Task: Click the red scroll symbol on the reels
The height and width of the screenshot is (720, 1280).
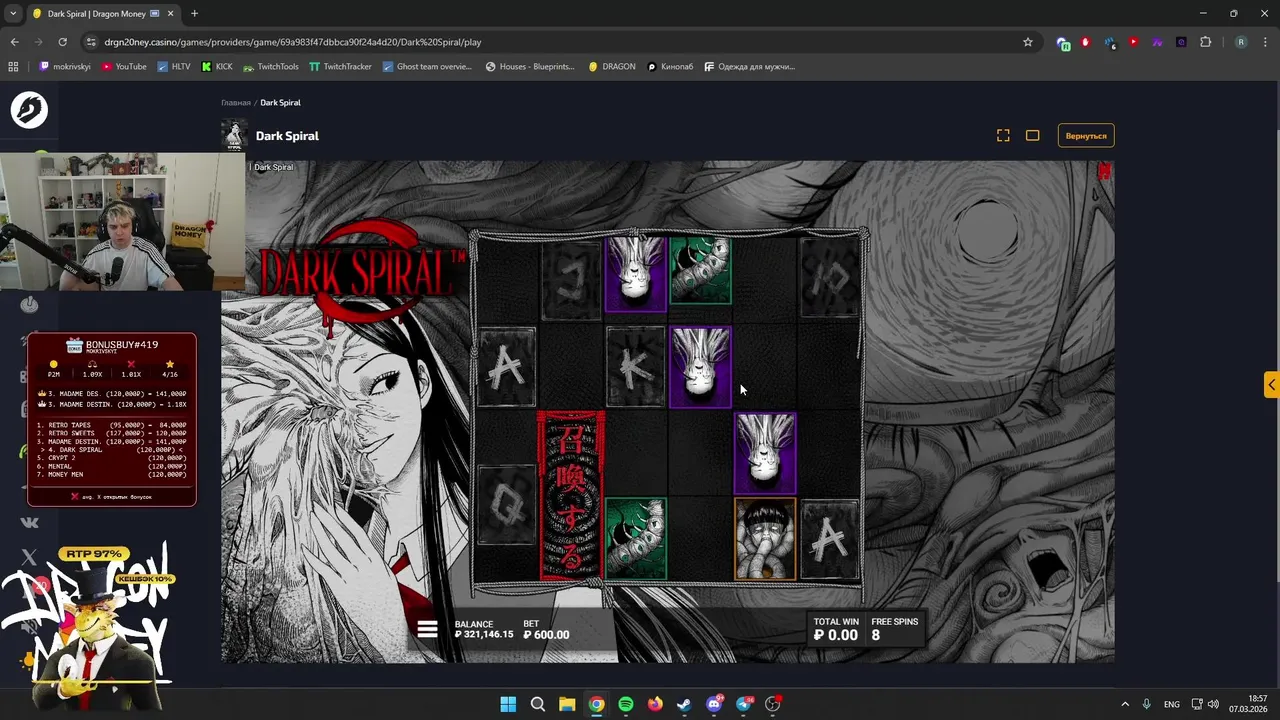Action: click(x=571, y=495)
